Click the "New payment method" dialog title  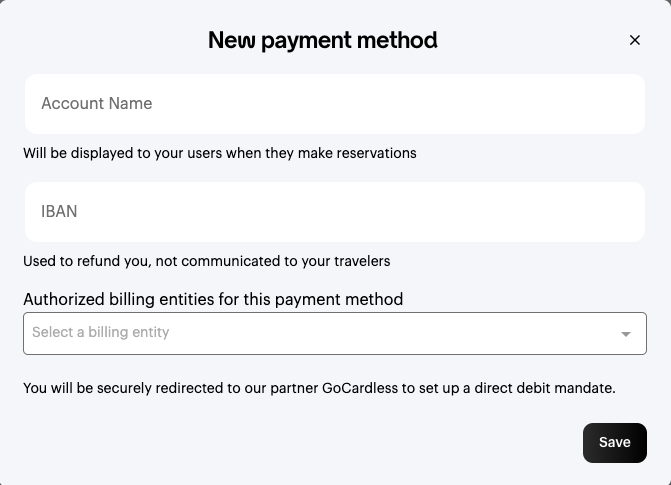322,40
